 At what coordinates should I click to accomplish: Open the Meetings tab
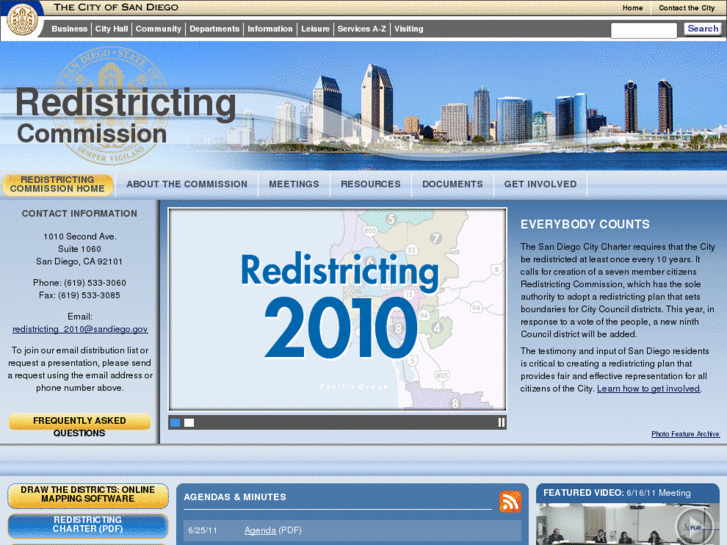click(x=294, y=184)
